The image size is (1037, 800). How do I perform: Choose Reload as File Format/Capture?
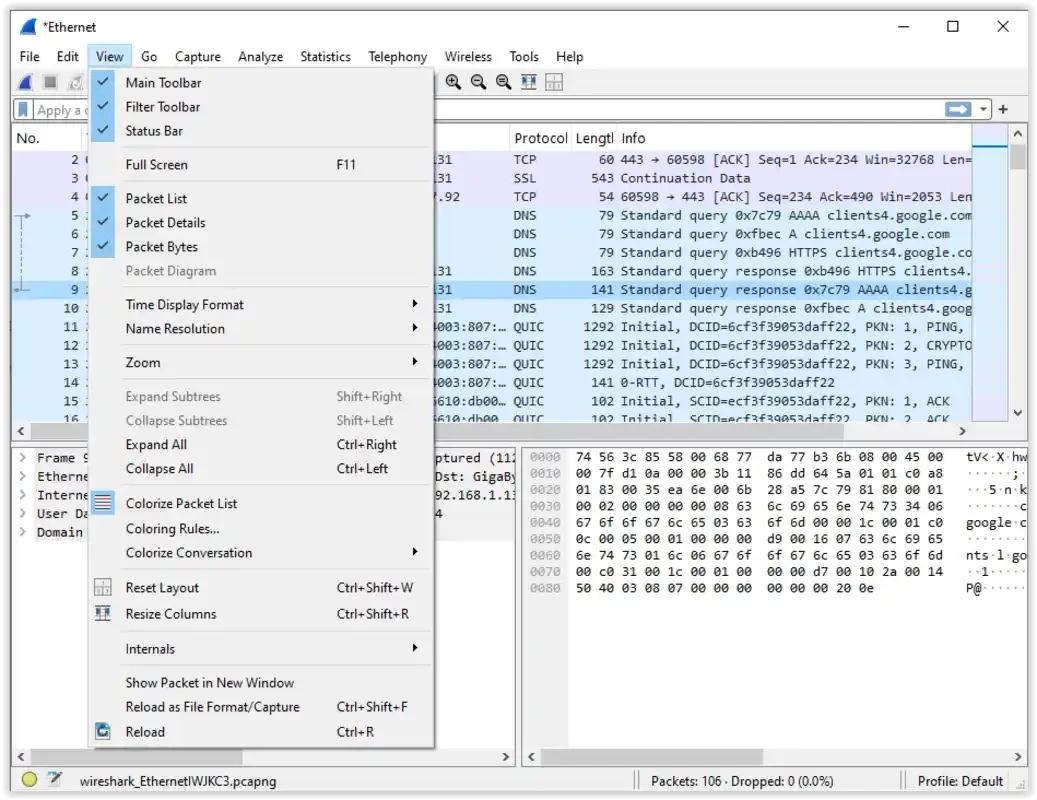click(261, 707)
